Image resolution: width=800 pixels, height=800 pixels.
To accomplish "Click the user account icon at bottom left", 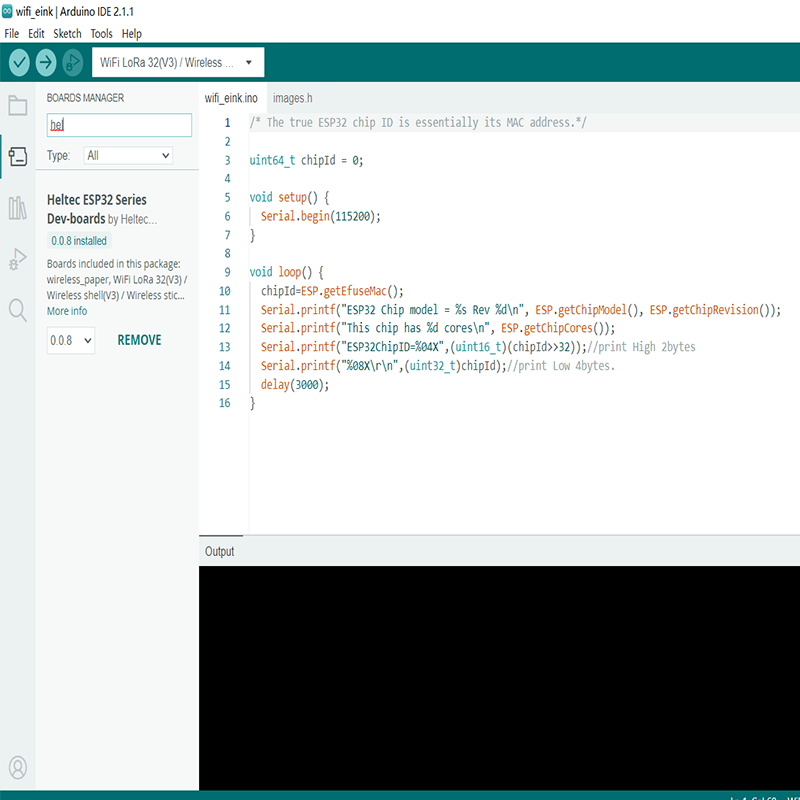I will coord(17,768).
